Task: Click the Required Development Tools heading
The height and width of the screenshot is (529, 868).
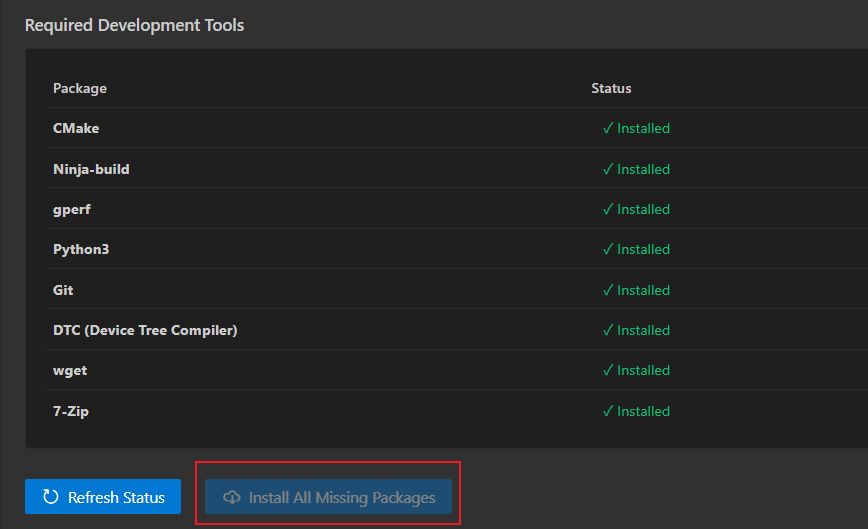Action: (134, 25)
